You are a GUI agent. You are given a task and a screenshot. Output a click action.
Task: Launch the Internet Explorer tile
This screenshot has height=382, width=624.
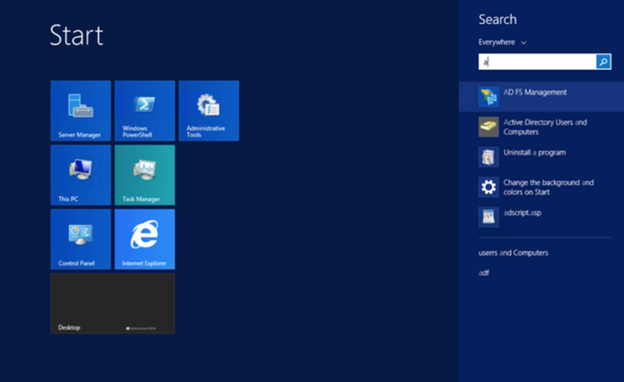coord(145,239)
